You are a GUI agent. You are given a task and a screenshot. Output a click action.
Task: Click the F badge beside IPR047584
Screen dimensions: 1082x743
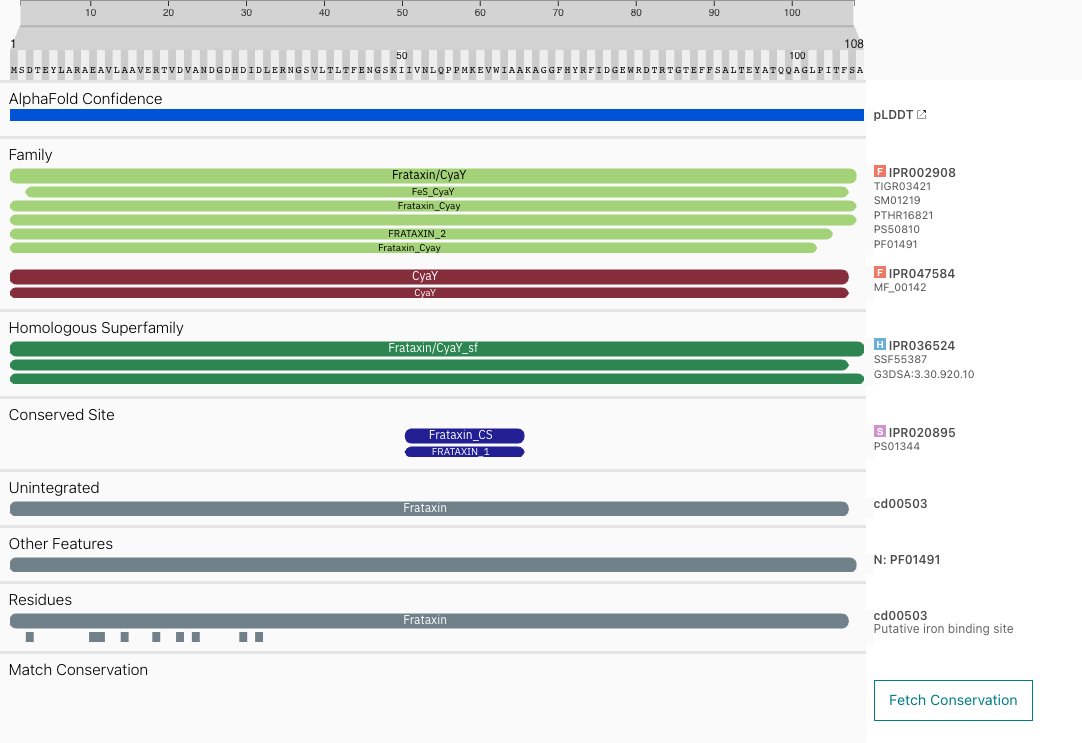880,272
